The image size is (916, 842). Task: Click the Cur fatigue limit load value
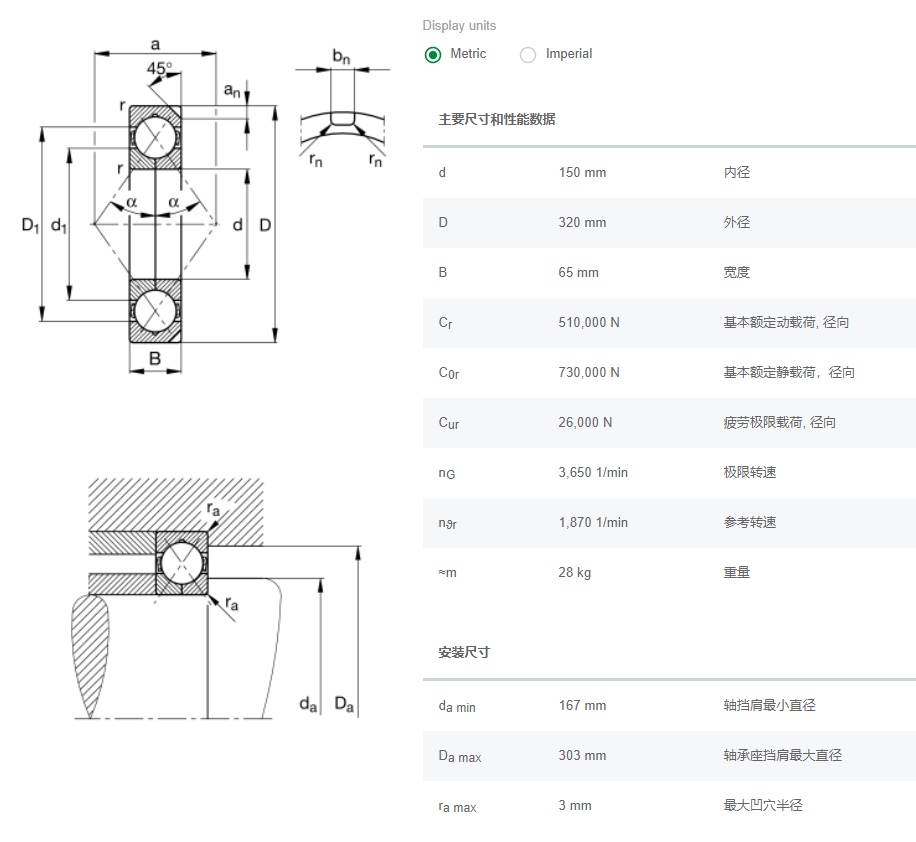pyautogui.click(x=586, y=422)
